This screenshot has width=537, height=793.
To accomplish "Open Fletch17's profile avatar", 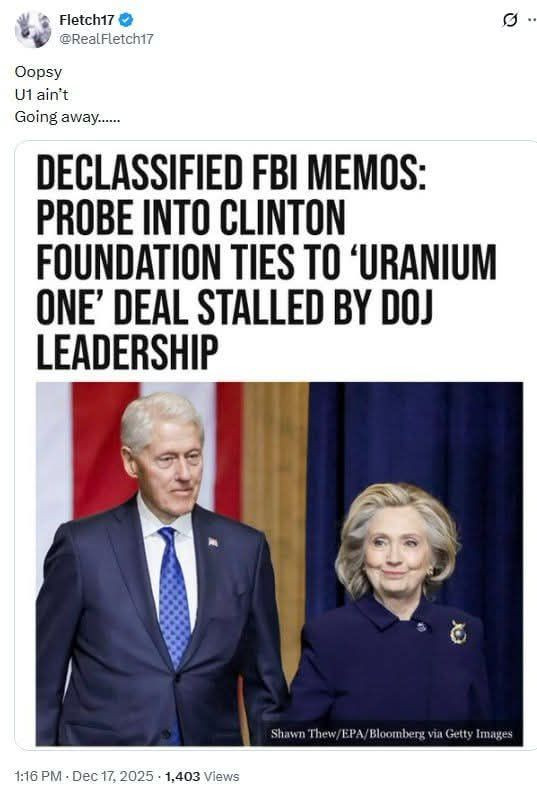I will point(33,29).
